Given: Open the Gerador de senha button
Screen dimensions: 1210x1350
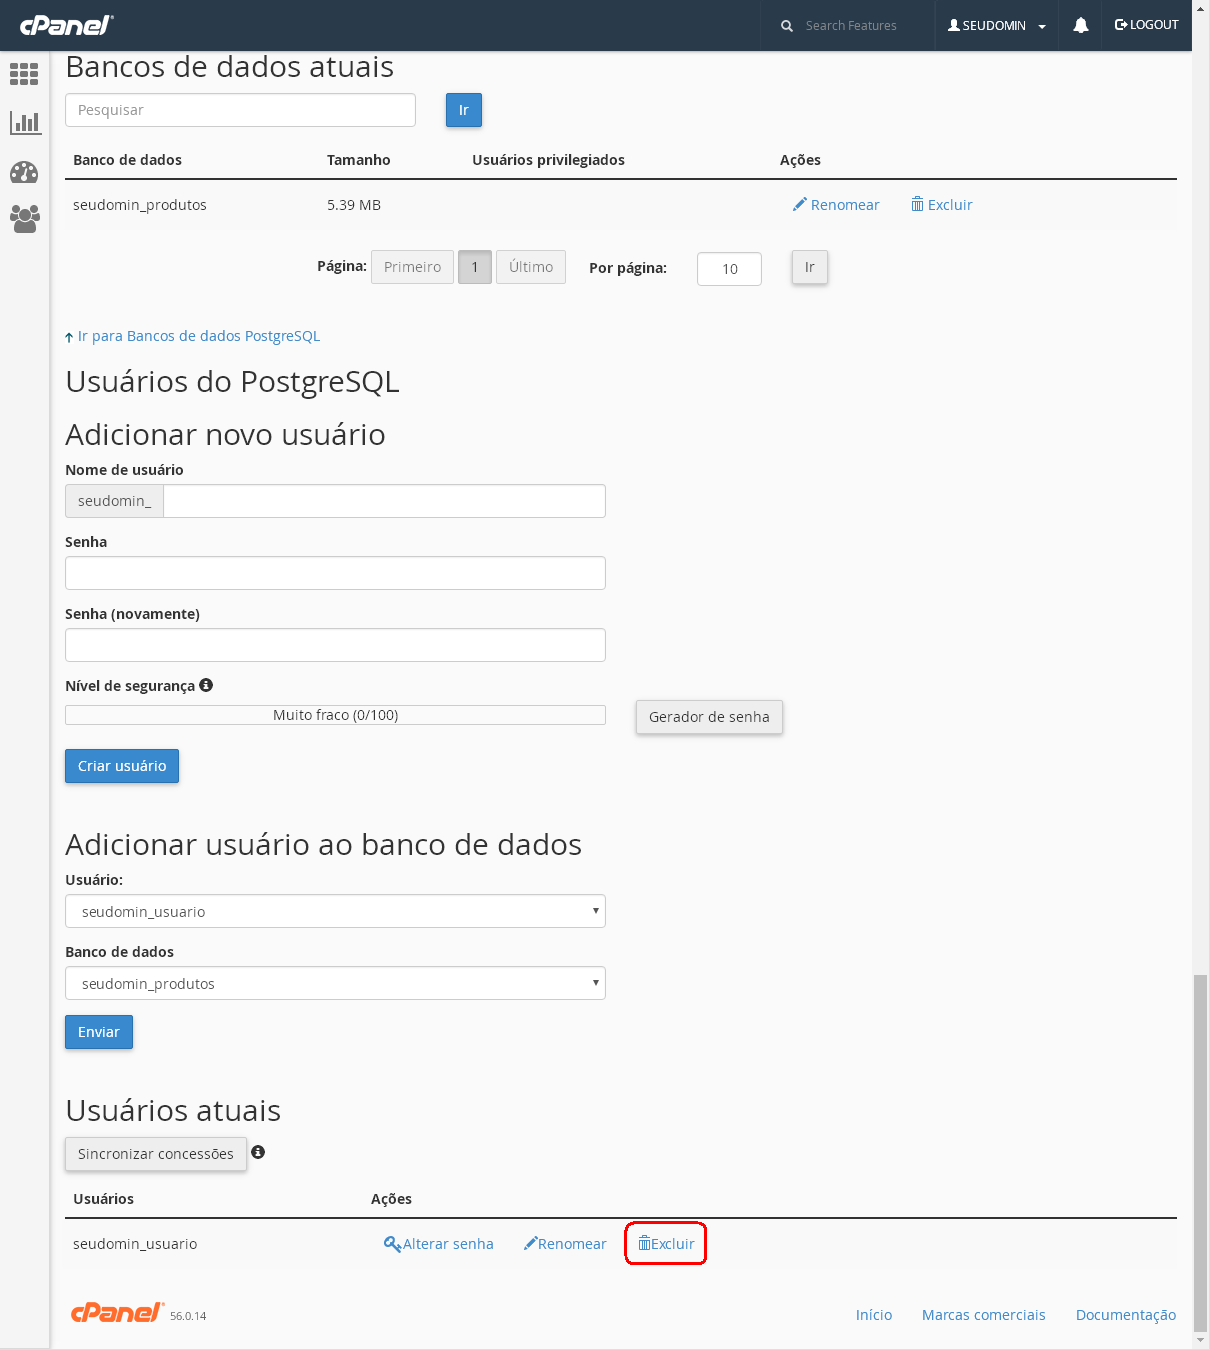Looking at the screenshot, I should coord(709,717).
